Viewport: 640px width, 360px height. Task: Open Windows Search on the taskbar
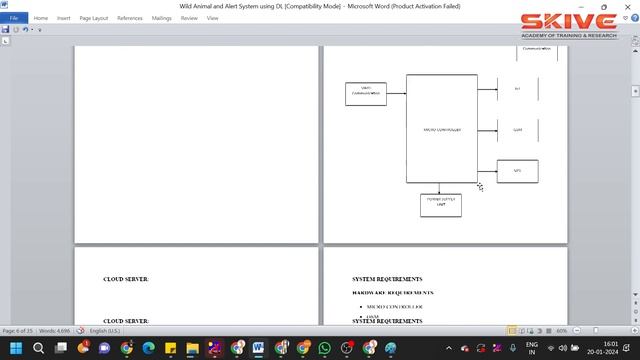[x=38, y=348]
